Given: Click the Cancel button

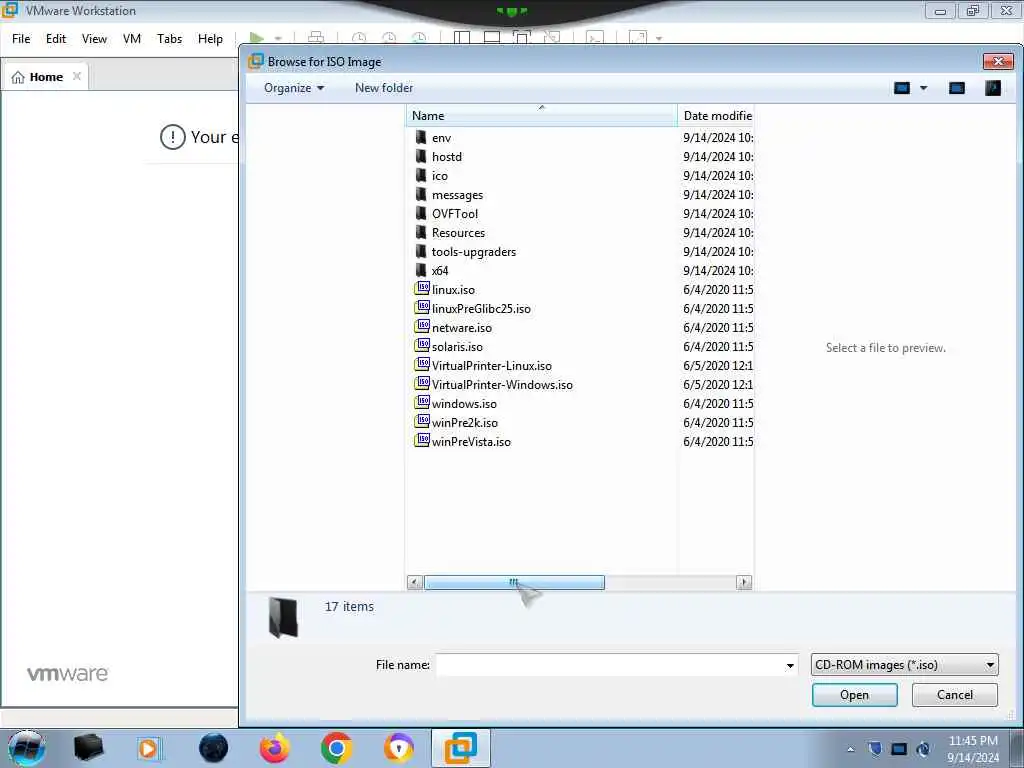Looking at the screenshot, I should click(955, 695).
